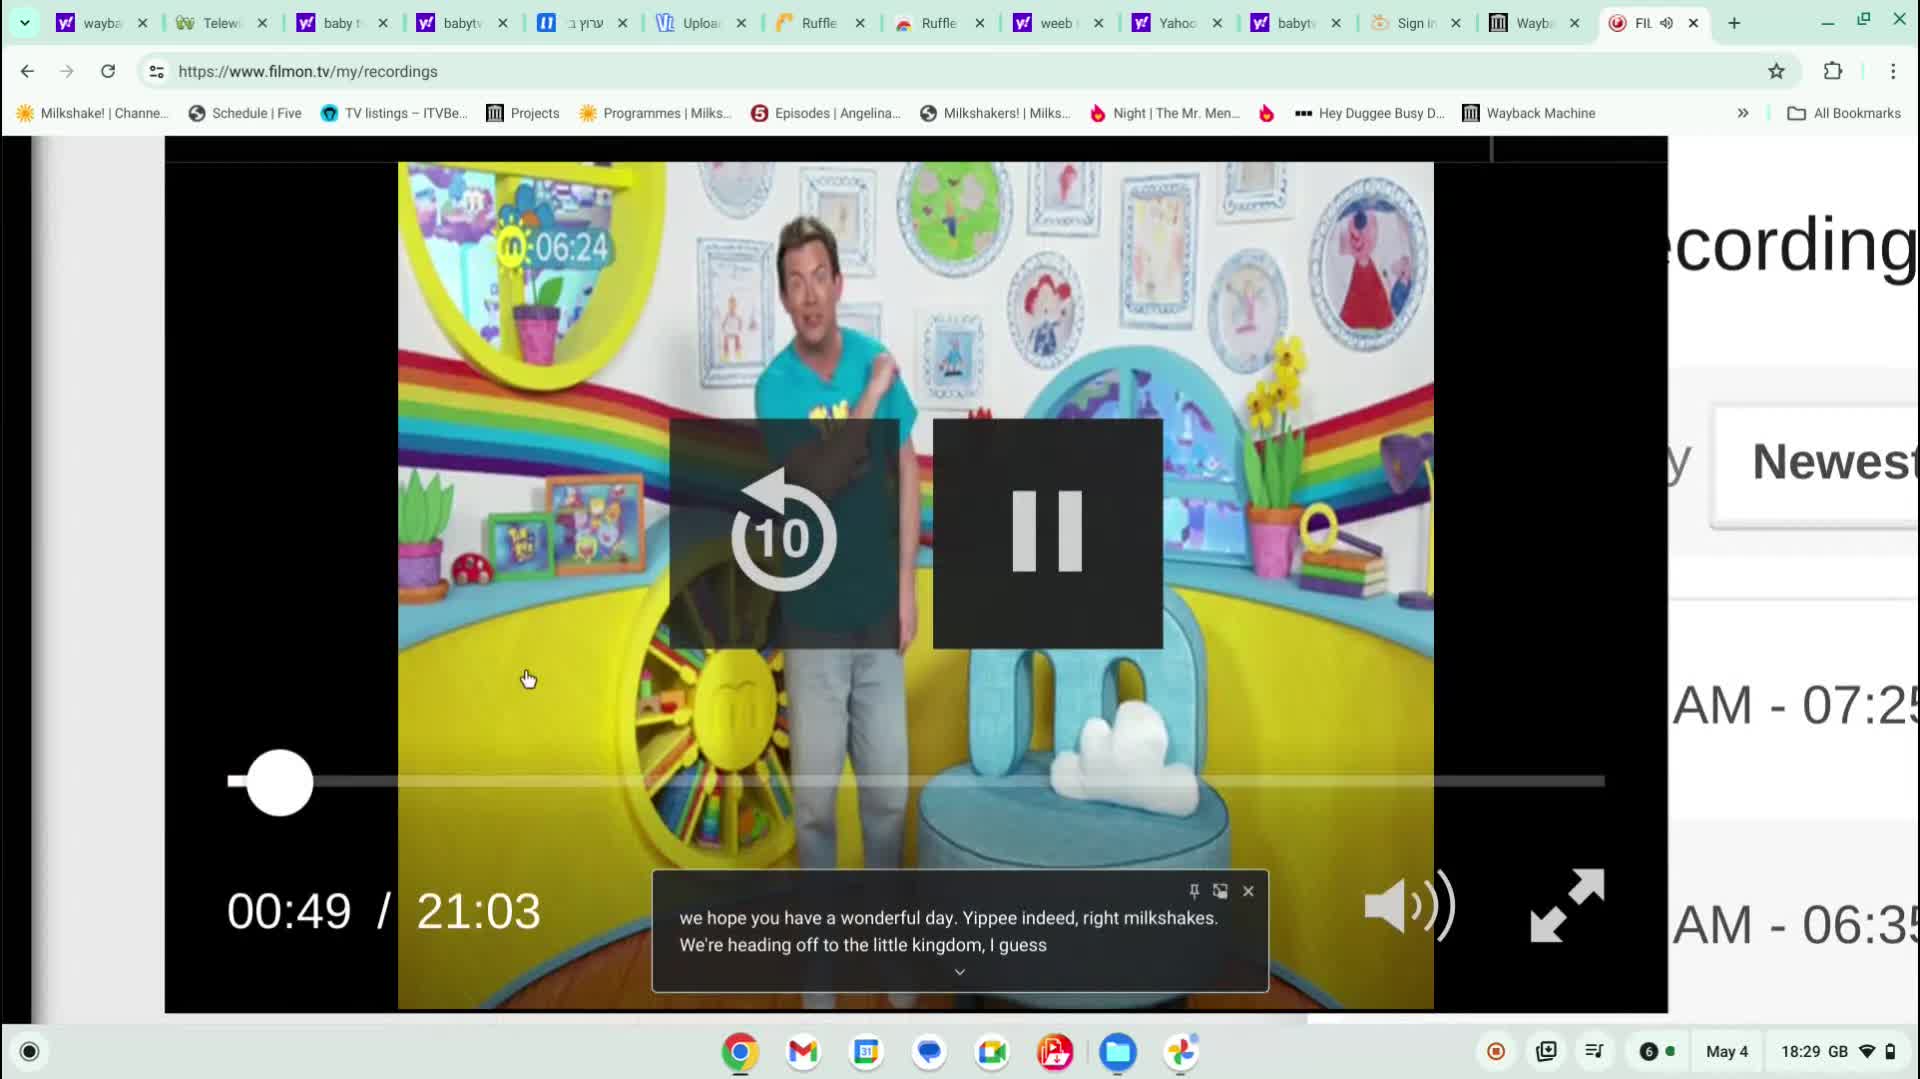Viewport: 1920px width, 1079px height.
Task: Open the browser extensions puzzle icon
Action: point(1833,71)
